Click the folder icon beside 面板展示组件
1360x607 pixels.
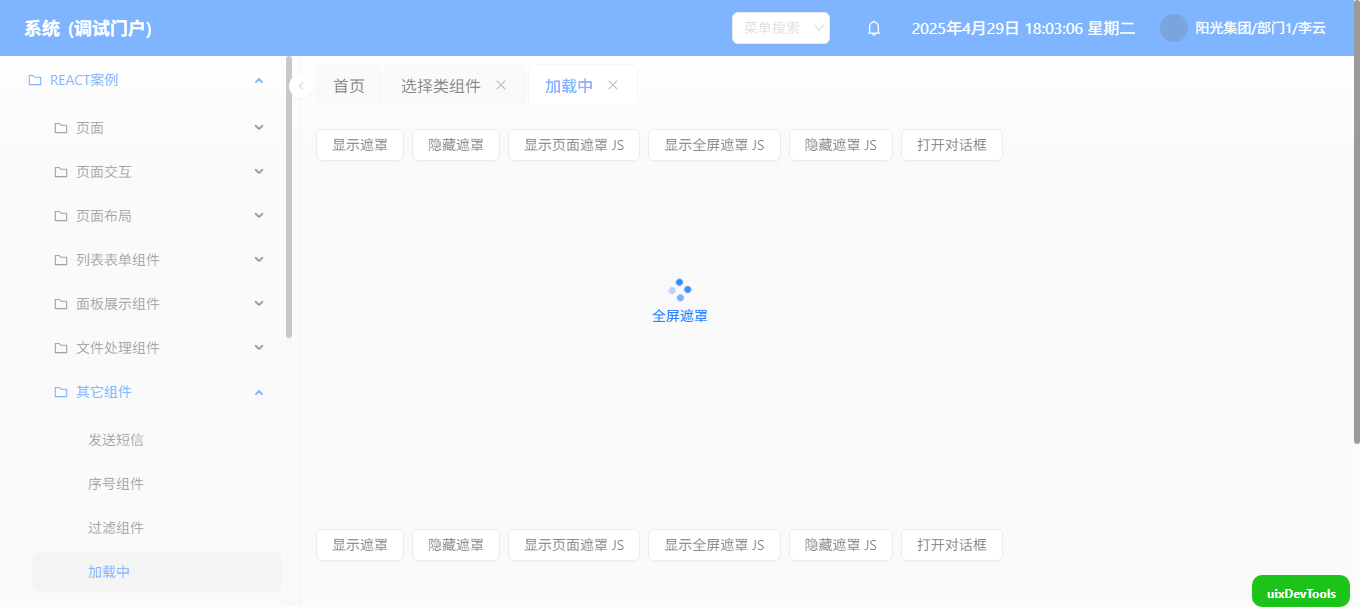(61, 304)
